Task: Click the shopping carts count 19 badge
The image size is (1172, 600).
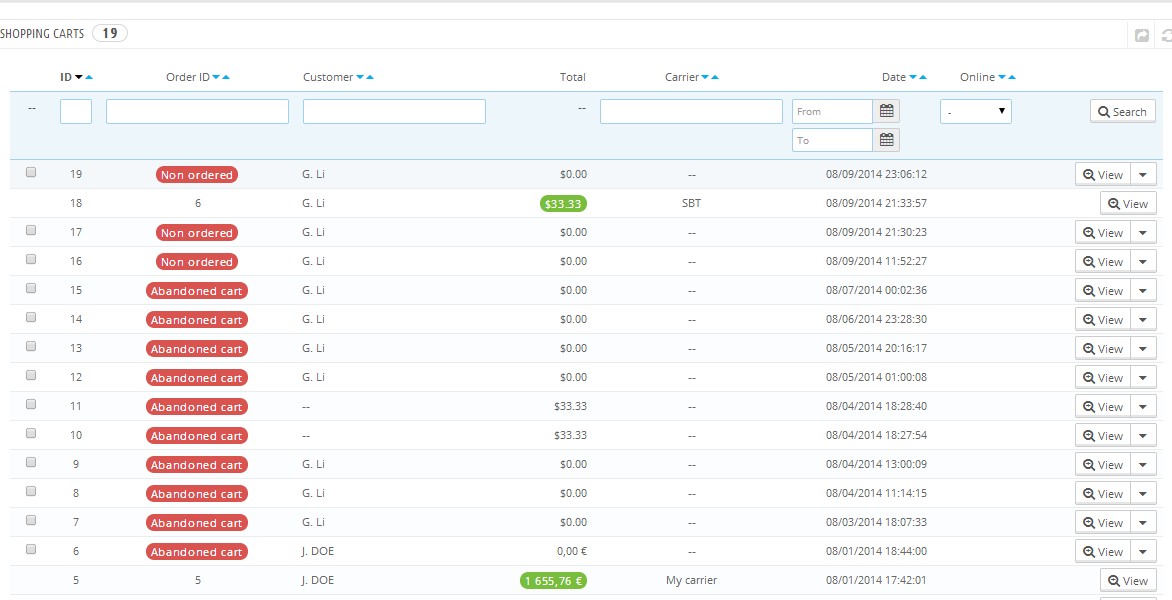Action: pos(110,33)
